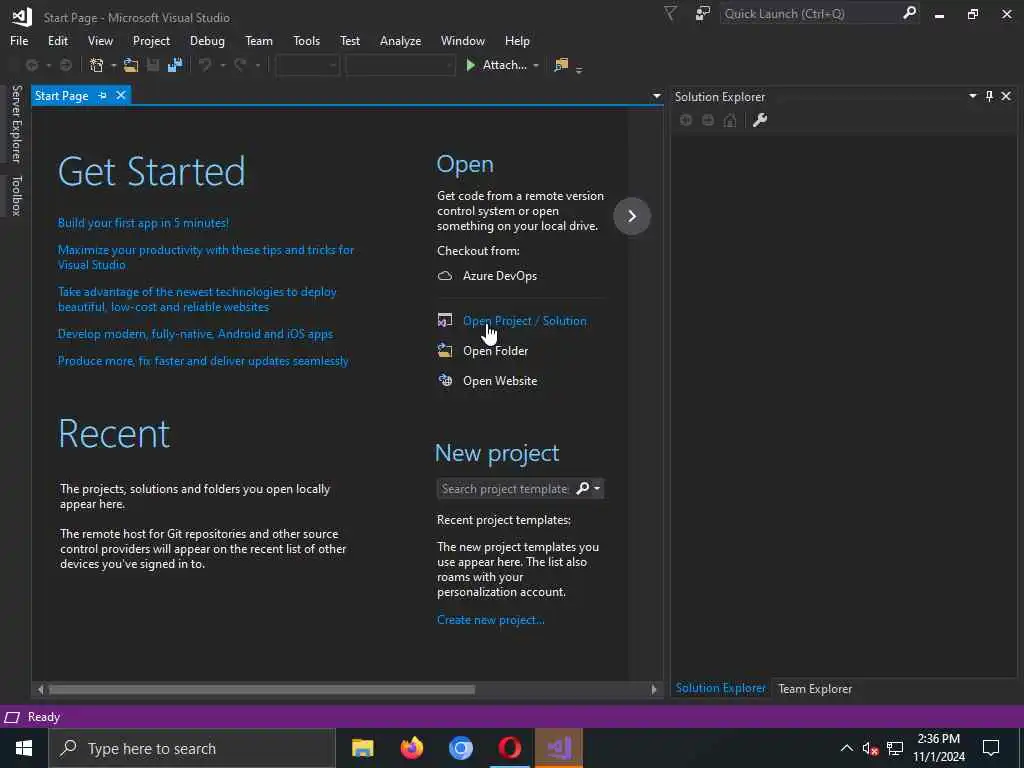Viewport: 1024px width, 768px height.
Task: Click the green Attach play button
Action: tap(470, 65)
